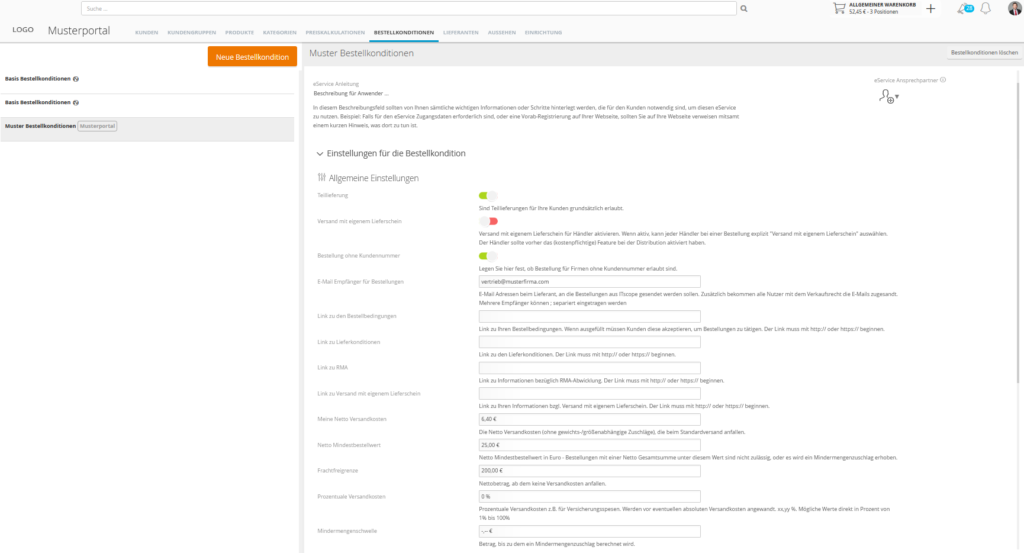Focus the top search field
Viewport: 1024px width, 553px height.
[409, 8]
